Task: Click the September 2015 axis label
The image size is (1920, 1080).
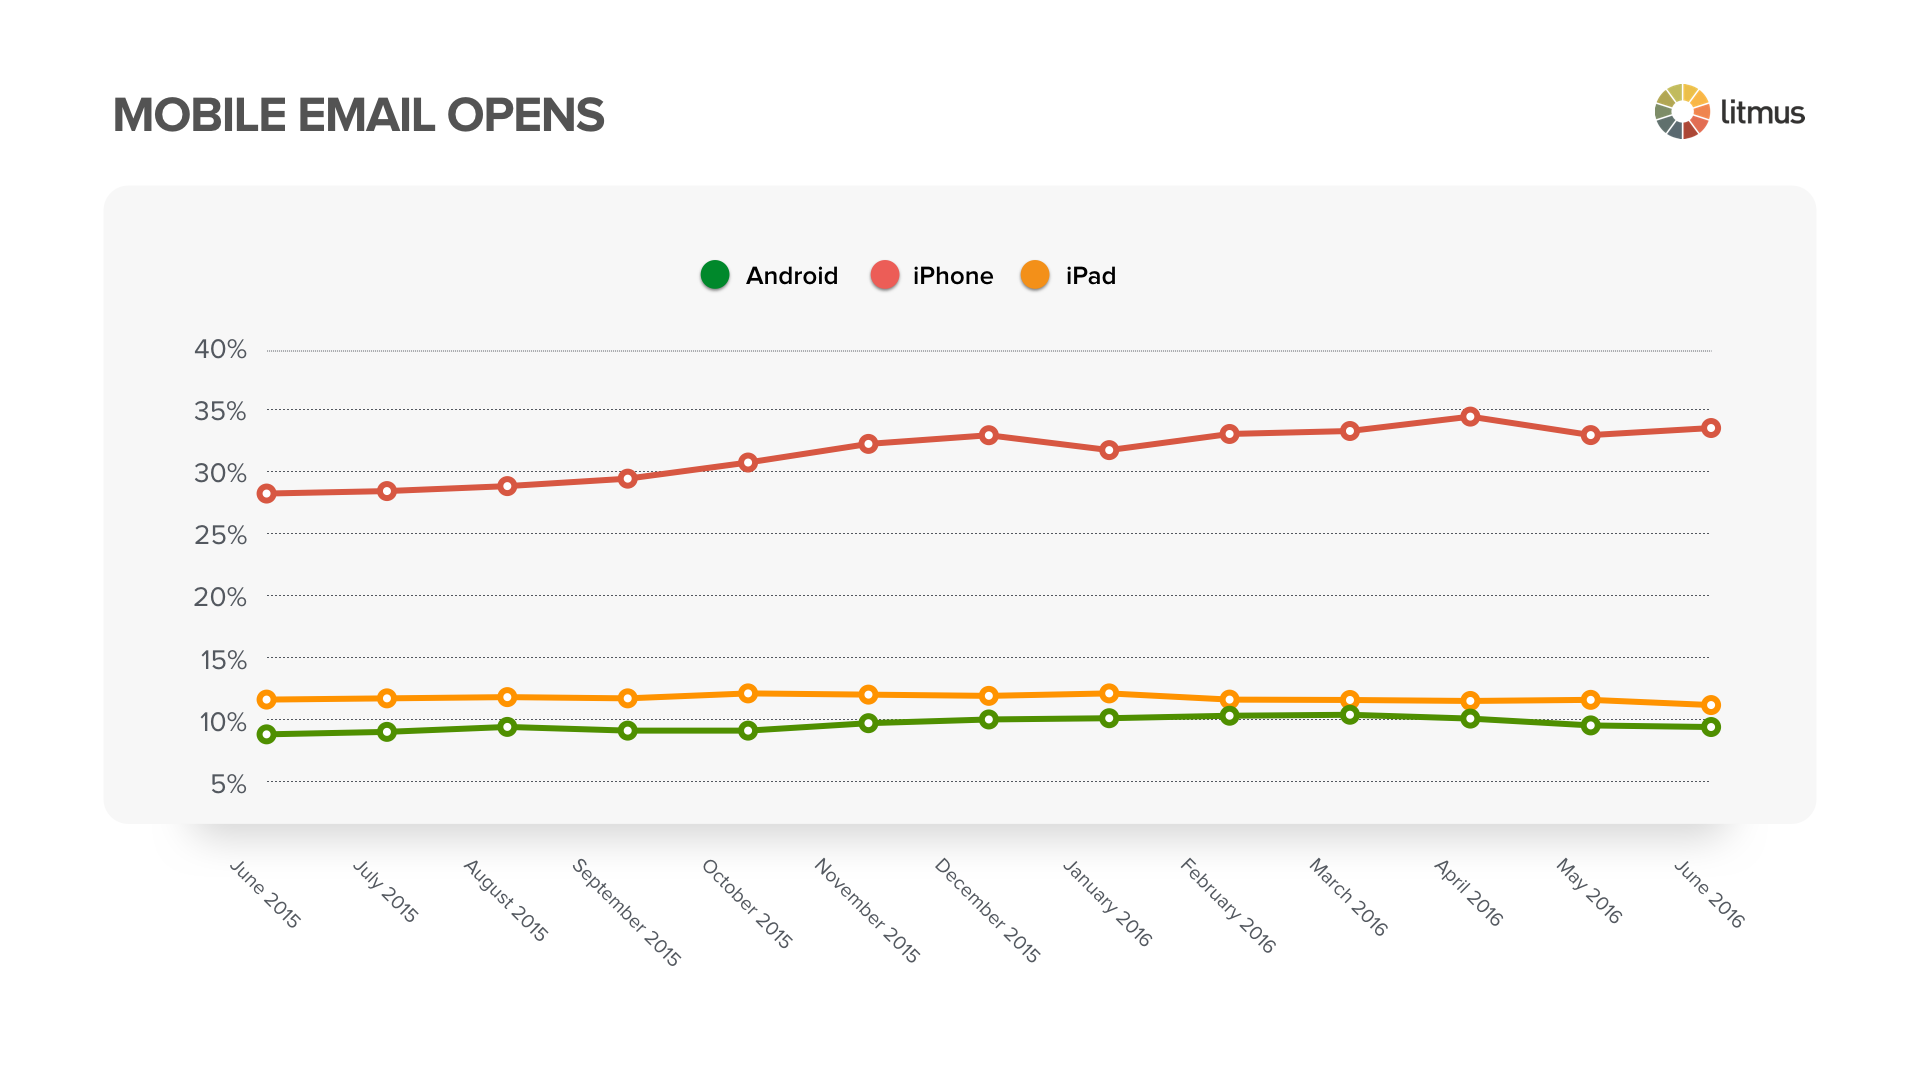Action: point(627,912)
